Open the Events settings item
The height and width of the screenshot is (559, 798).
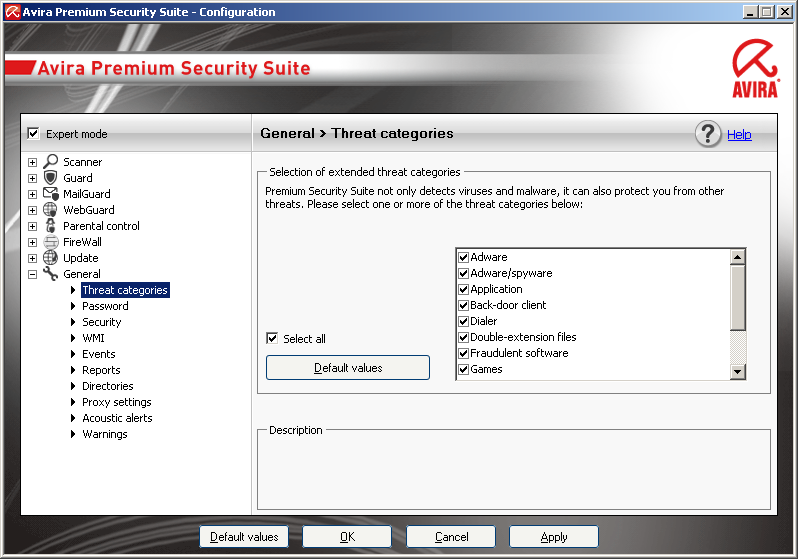tap(99, 354)
